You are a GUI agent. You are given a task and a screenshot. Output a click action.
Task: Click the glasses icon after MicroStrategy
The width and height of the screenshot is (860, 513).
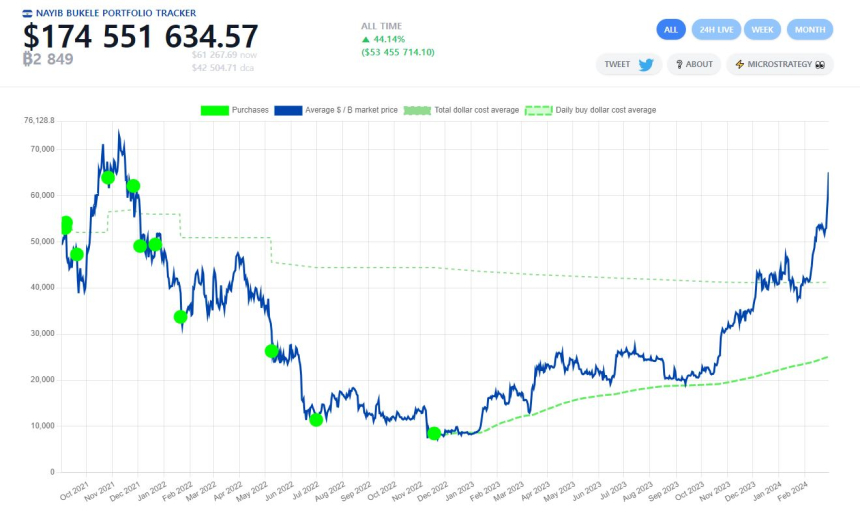point(821,64)
